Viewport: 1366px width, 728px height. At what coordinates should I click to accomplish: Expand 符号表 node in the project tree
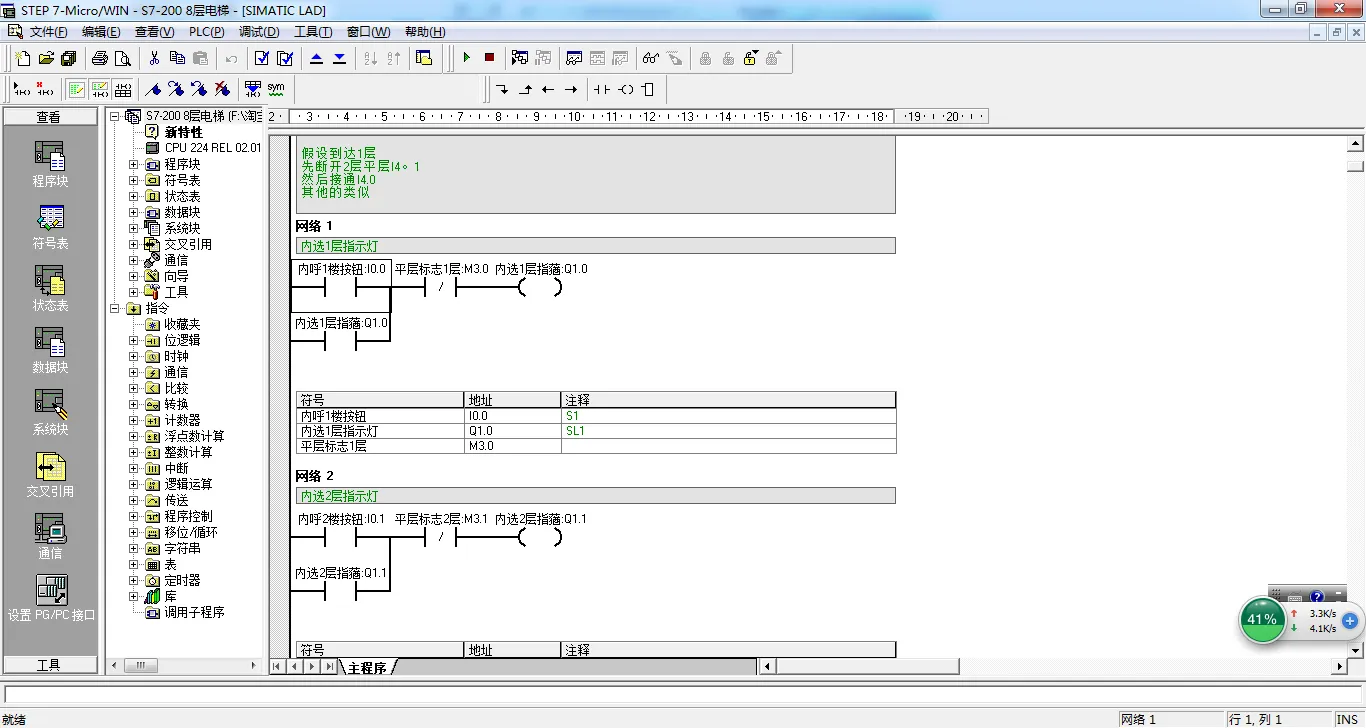point(133,180)
